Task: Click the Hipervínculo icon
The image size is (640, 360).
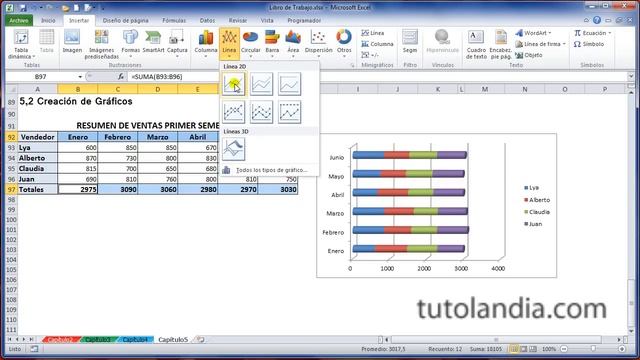Action: click(442, 41)
